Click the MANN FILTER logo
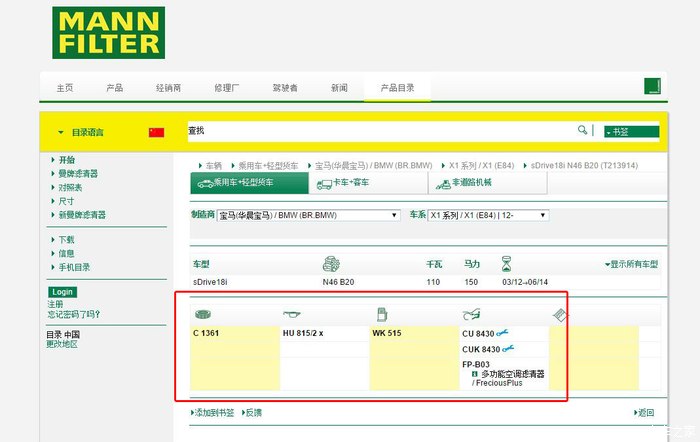This screenshot has width=700, height=442. (108, 32)
